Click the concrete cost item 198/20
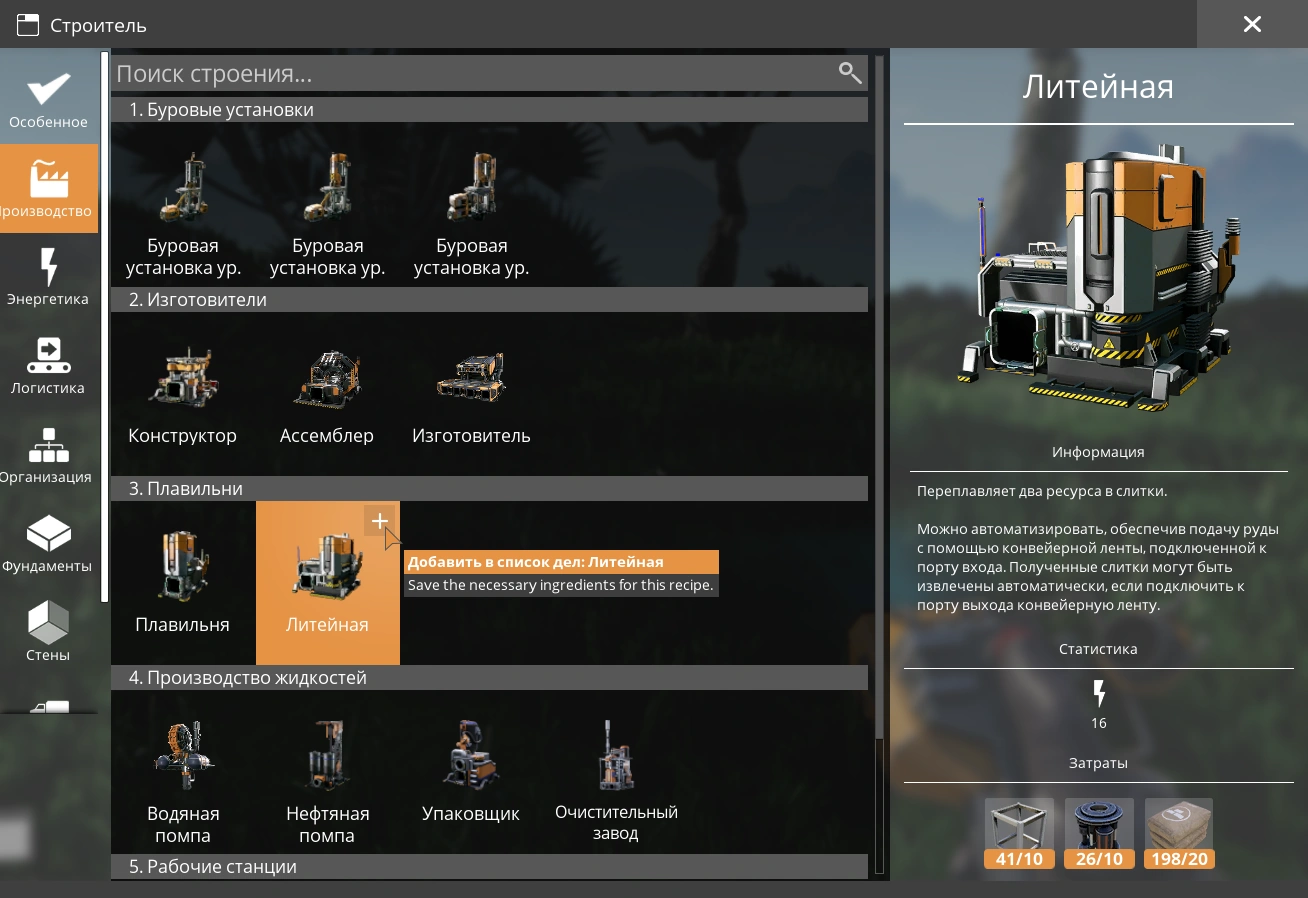This screenshot has height=898, width=1308. point(1179,833)
